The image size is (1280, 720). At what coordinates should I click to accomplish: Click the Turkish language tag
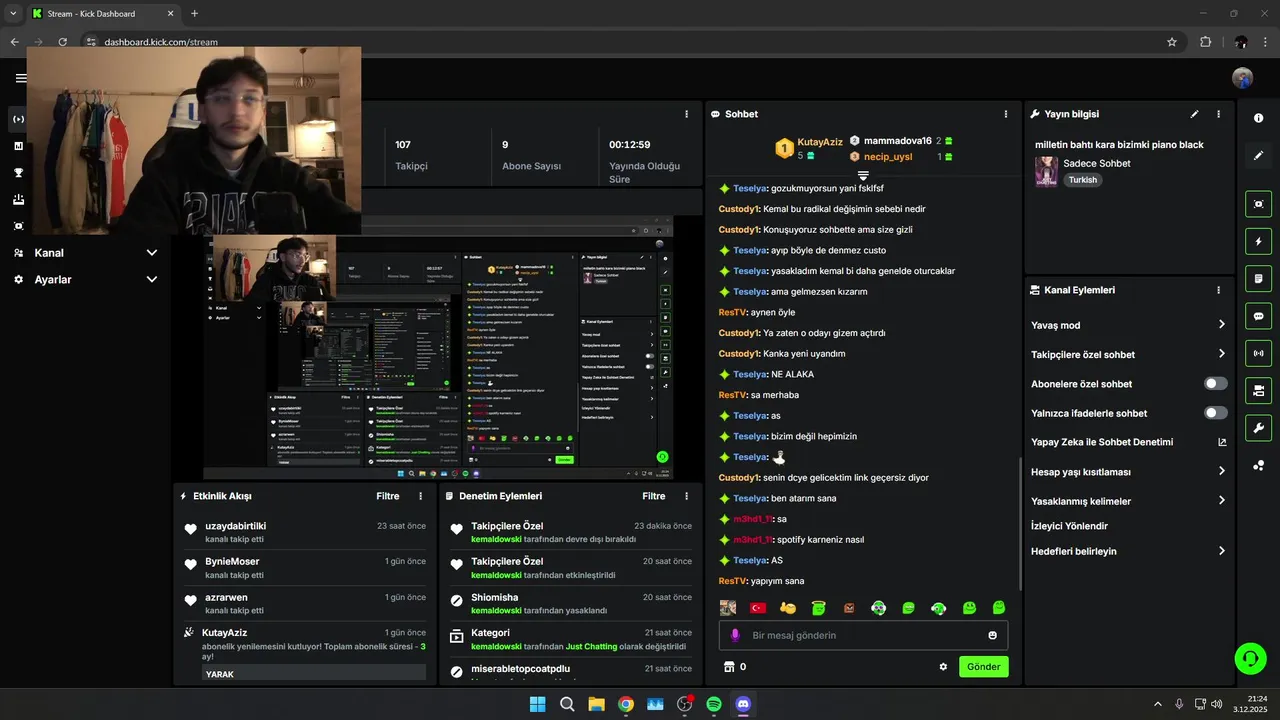pos(1082,180)
